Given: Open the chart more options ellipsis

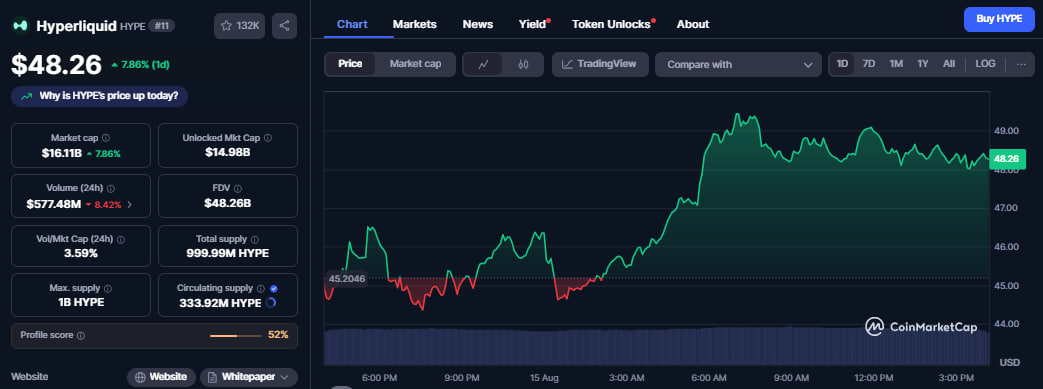Looking at the screenshot, I should pos(1021,65).
